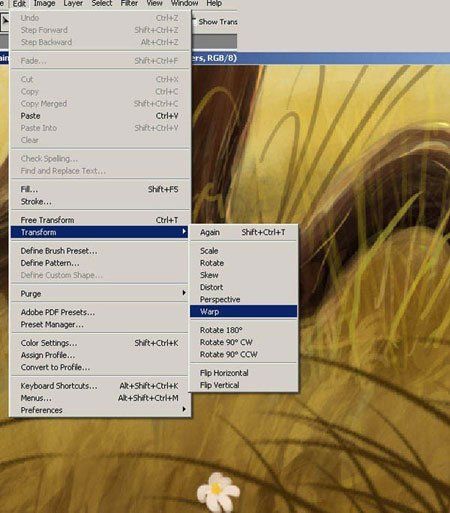The width and height of the screenshot is (450, 513).
Task: Choose Free Transform in Edit menu
Action: tap(99, 220)
